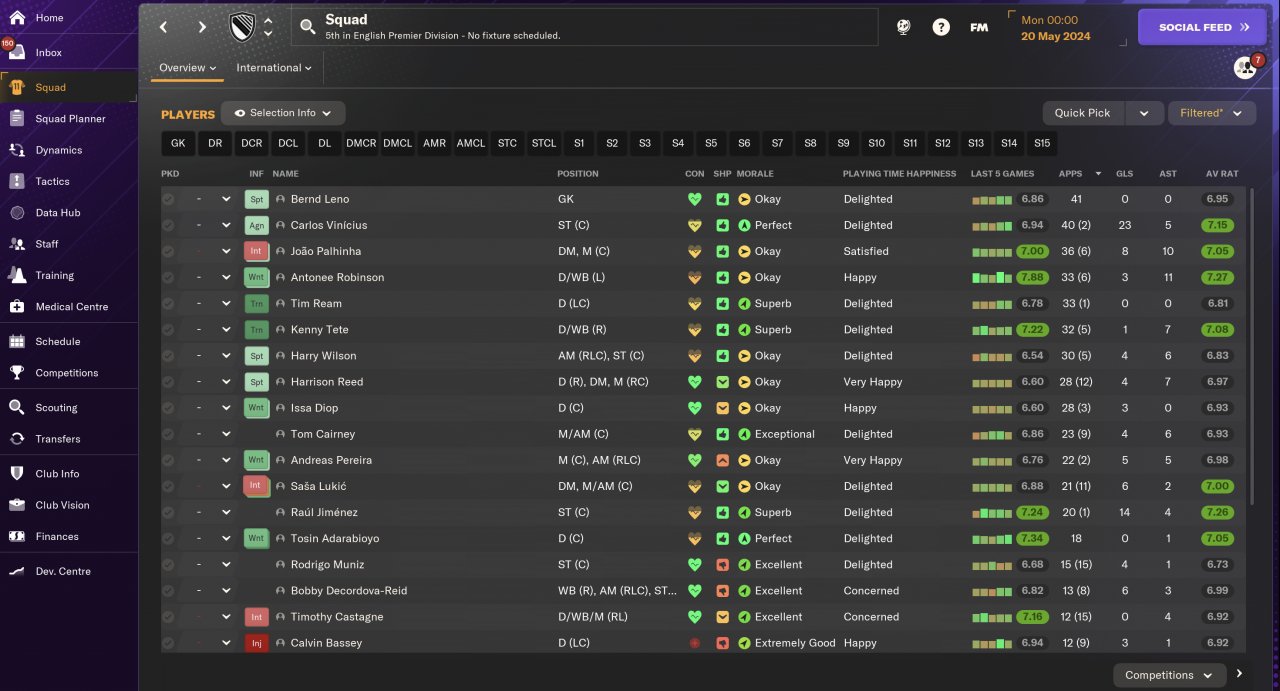Open the Staff section
Viewport: 1280px width, 691px height.
pyautogui.click(x=47, y=244)
